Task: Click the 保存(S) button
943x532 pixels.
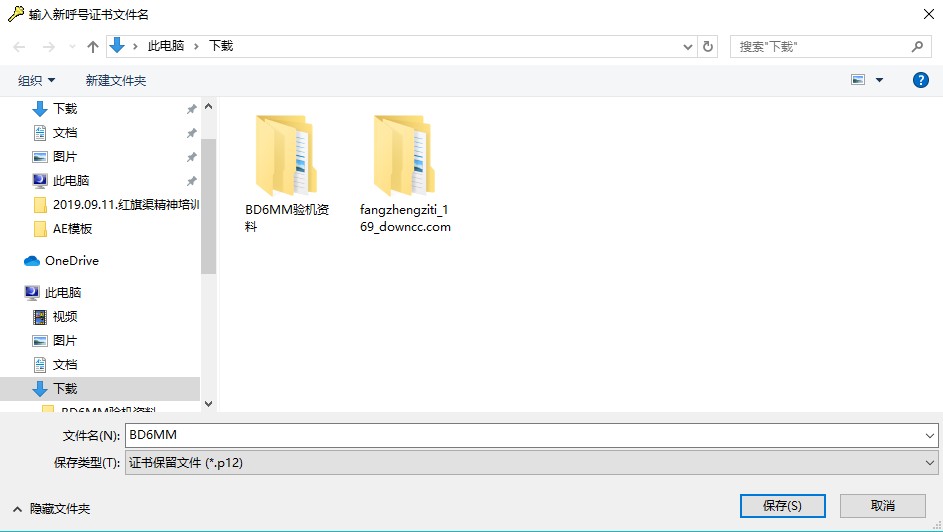Action: click(782, 506)
